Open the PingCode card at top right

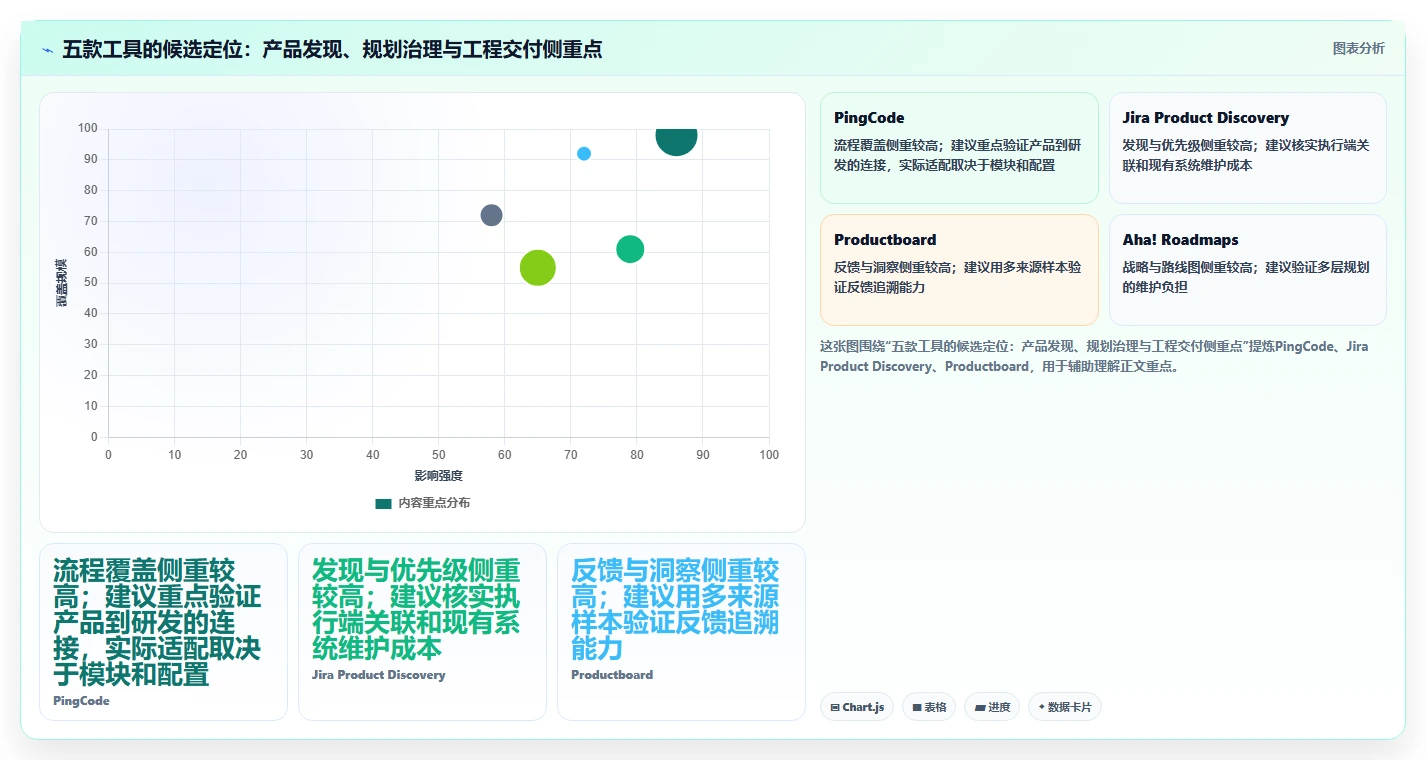point(959,148)
